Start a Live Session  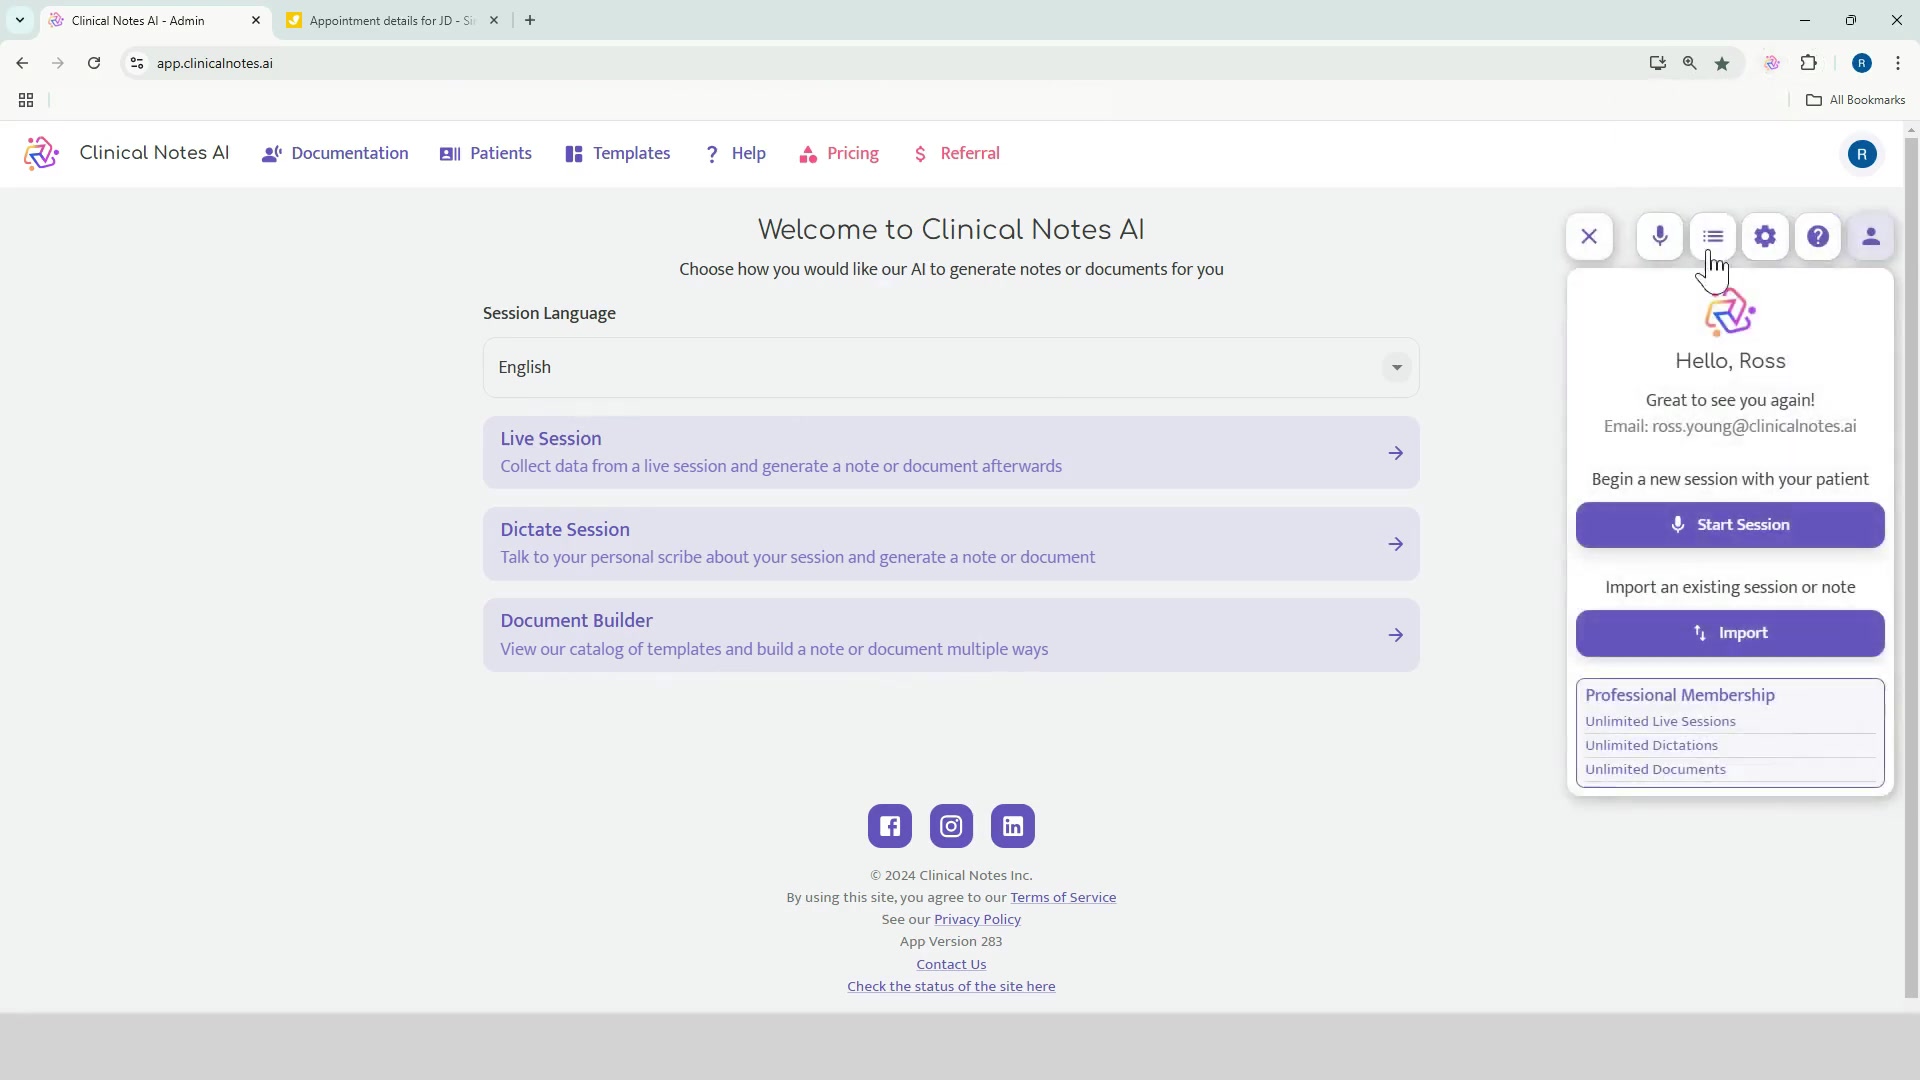coord(951,453)
